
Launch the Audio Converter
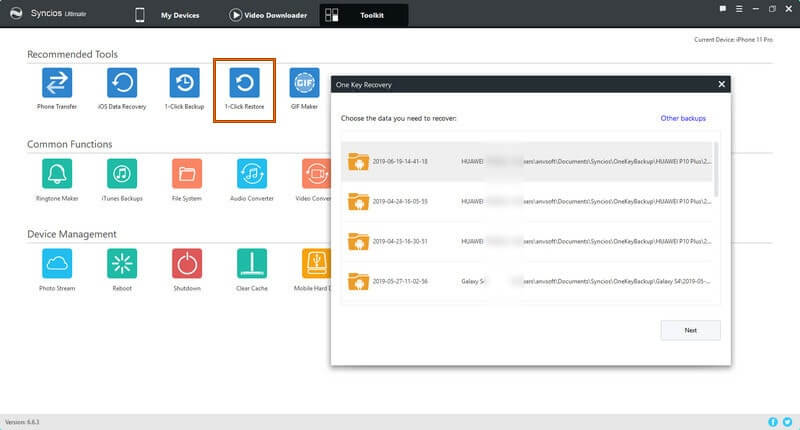click(252, 173)
